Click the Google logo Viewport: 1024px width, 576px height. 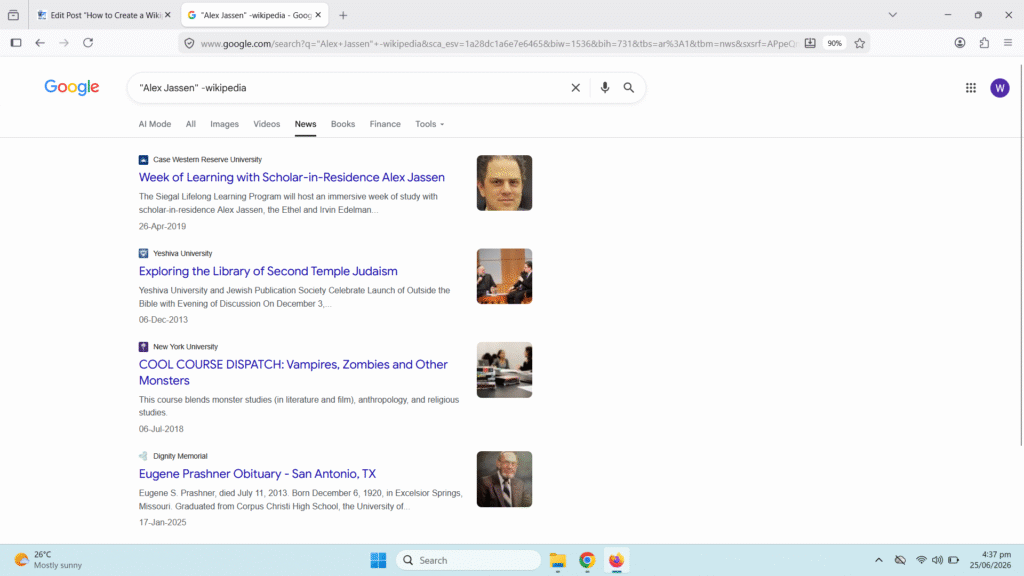click(x=72, y=87)
